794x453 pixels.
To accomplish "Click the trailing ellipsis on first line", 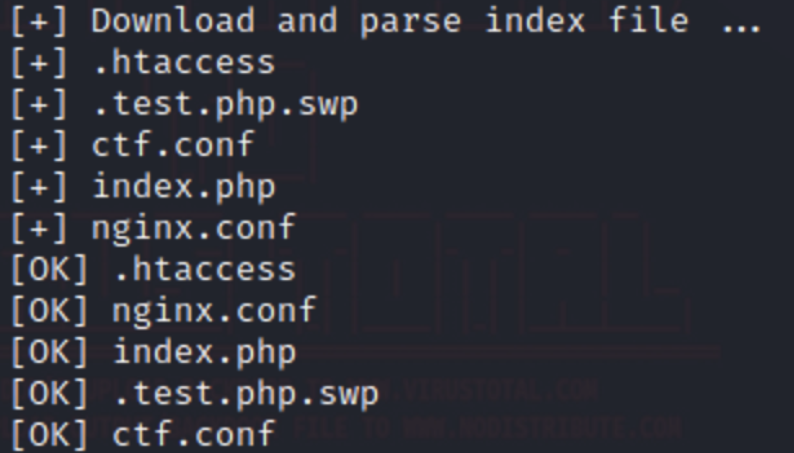I will coord(742,28).
